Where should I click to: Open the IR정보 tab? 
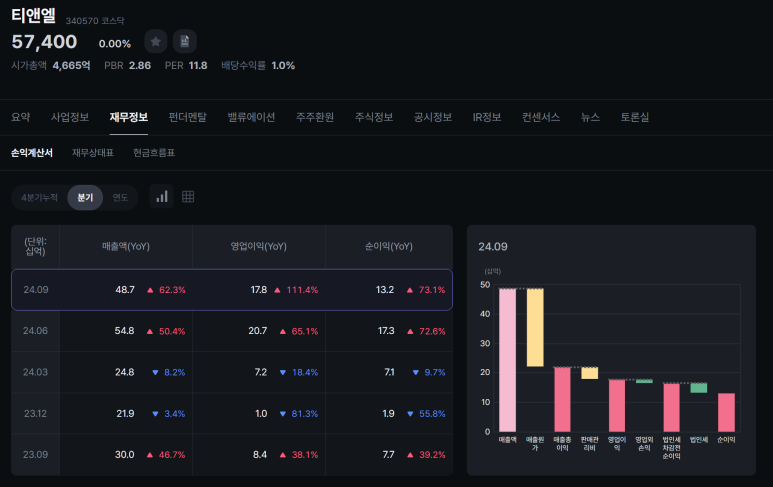487,117
